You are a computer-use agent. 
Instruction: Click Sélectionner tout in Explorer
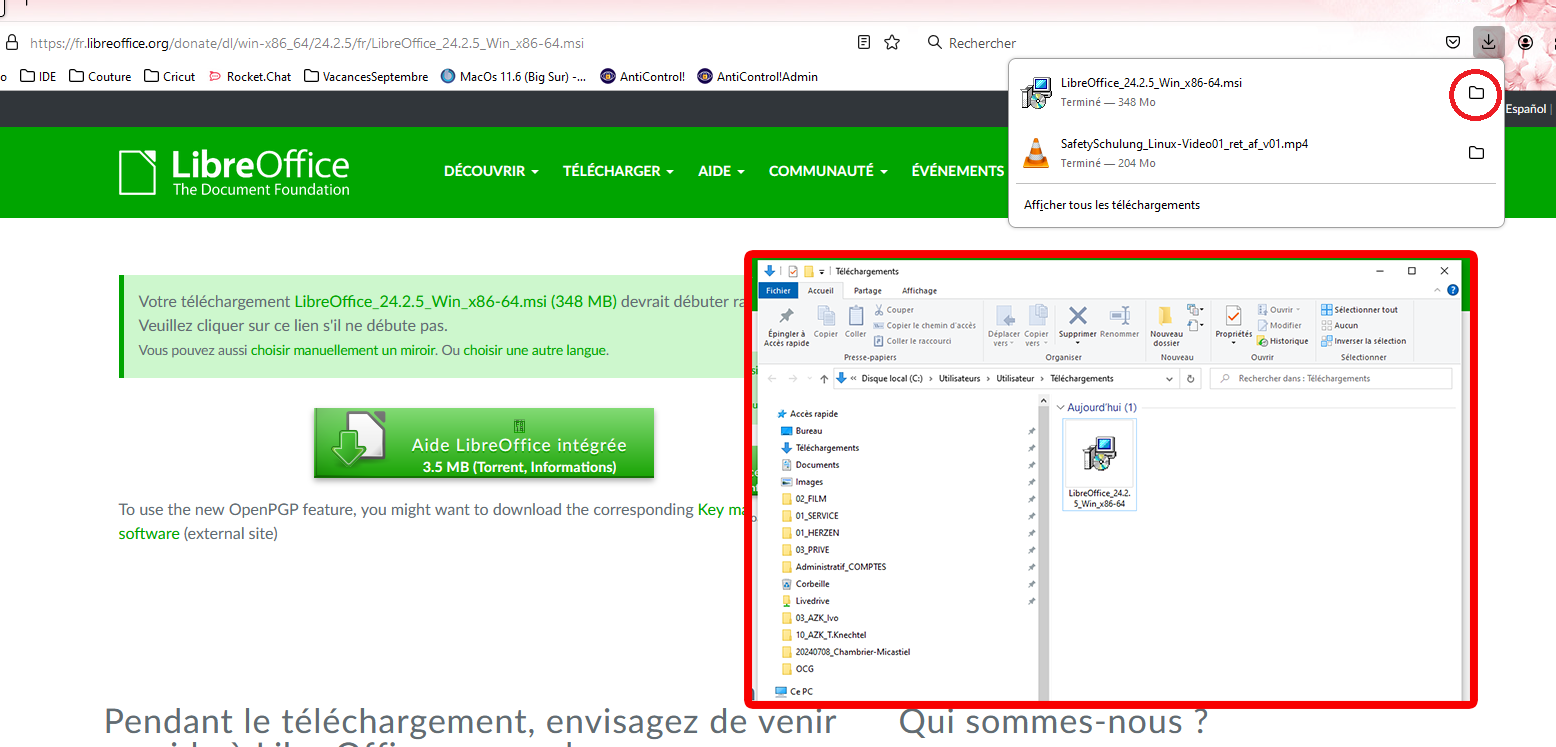pos(1360,310)
